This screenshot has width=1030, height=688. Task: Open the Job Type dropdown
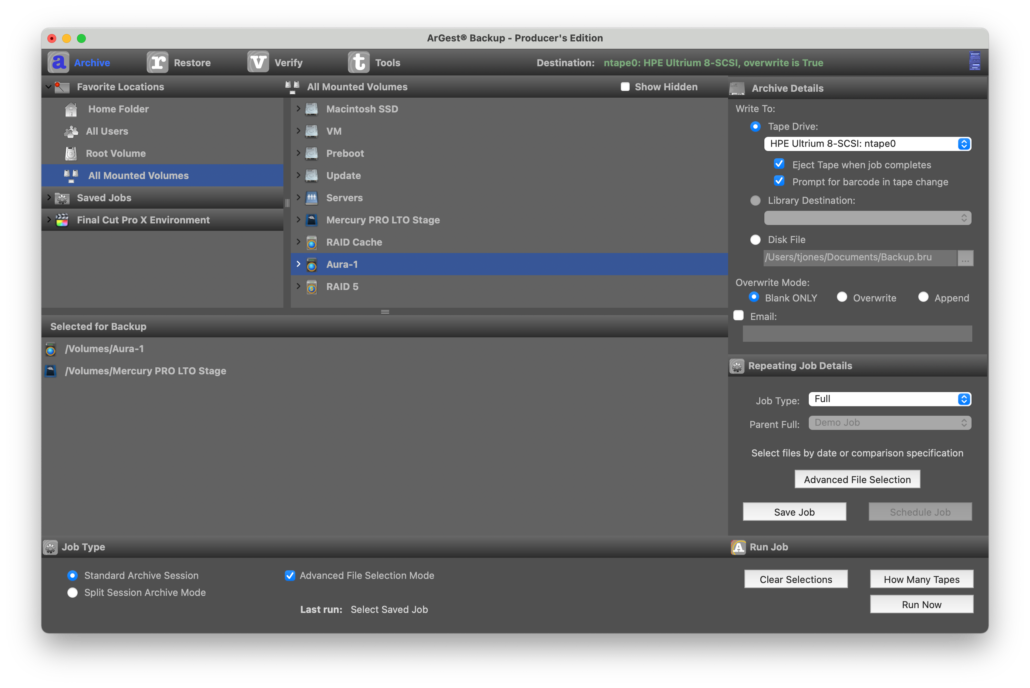coord(889,399)
